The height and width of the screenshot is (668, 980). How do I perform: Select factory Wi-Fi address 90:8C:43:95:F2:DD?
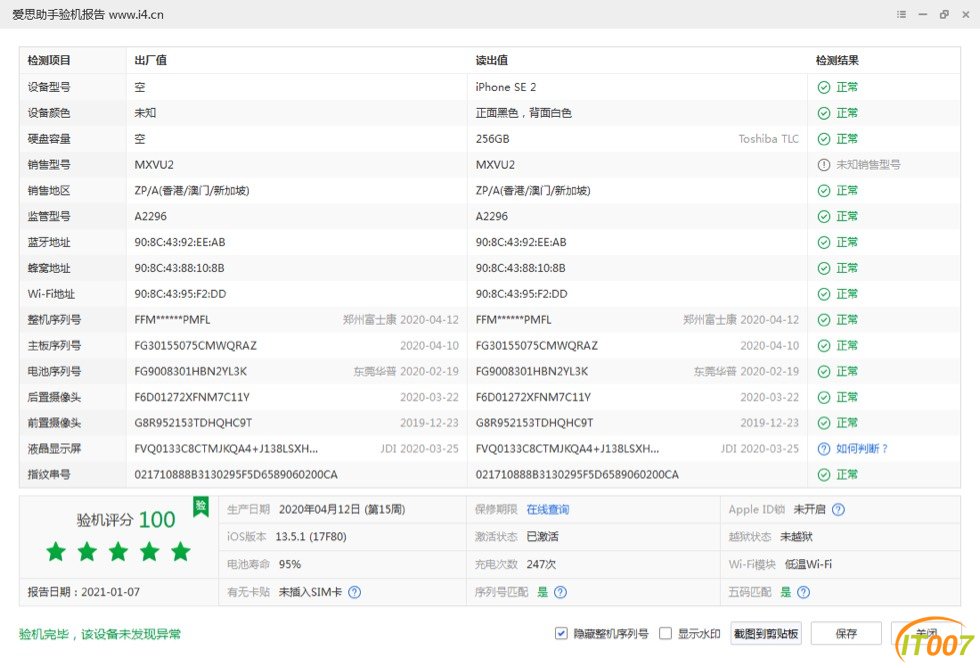181,294
